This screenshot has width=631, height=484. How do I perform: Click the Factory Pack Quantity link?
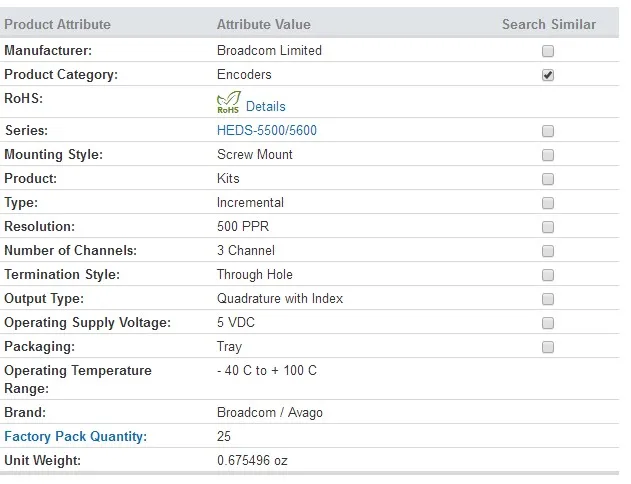point(76,437)
